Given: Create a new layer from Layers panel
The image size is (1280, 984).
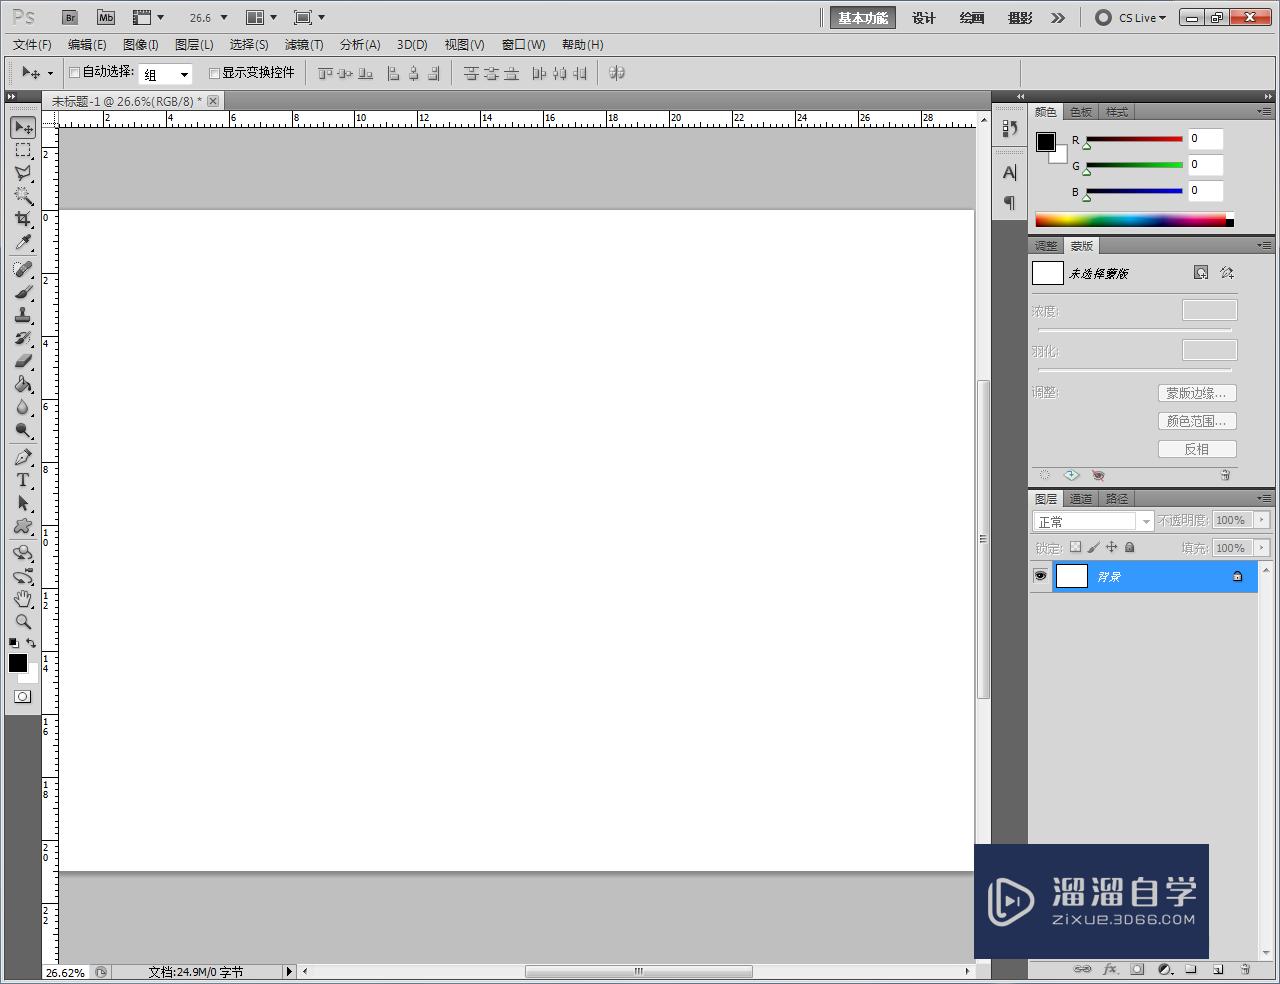Looking at the screenshot, I should pyautogui.click(x=1218, y=969).
